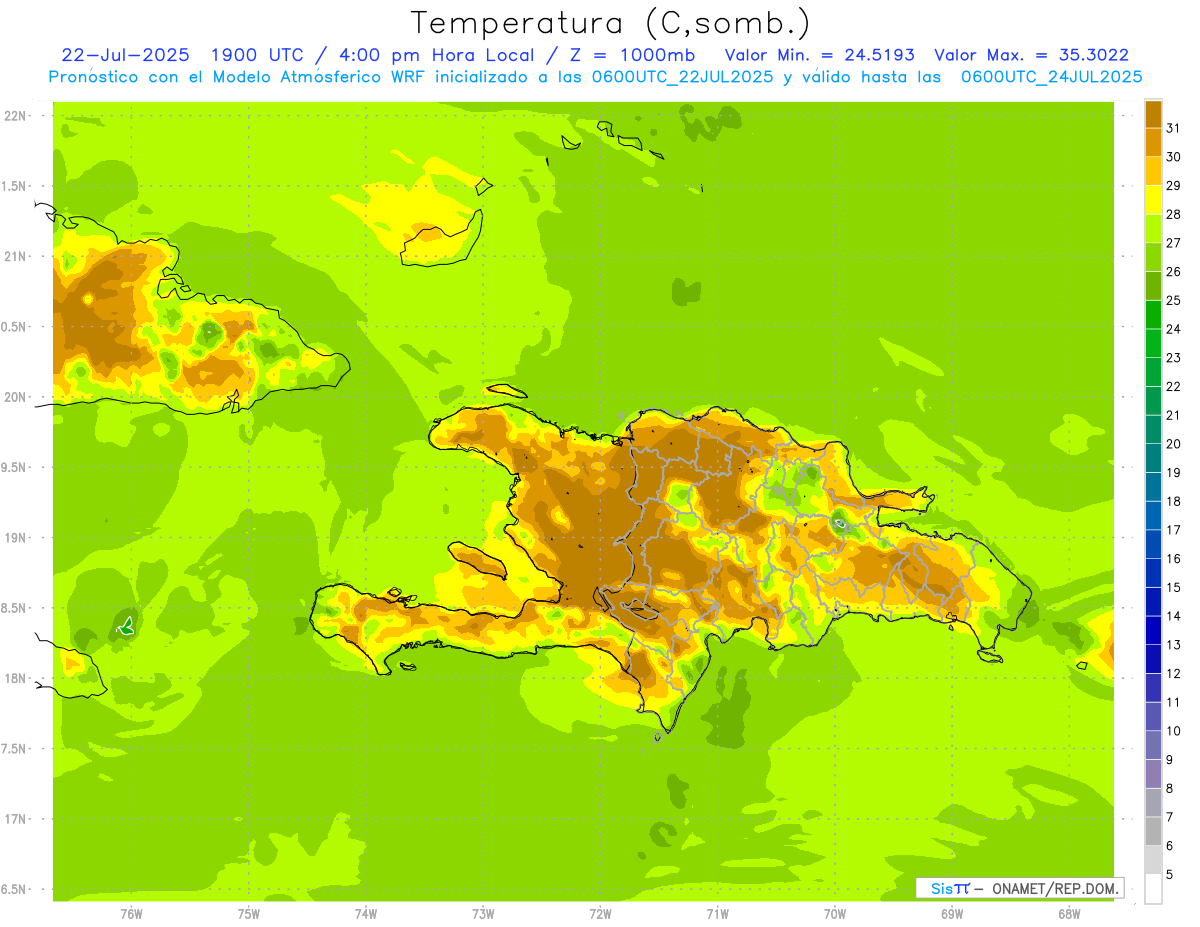Click the 19 label on the color scale
1200x927 pixels.
point(1173,472)
